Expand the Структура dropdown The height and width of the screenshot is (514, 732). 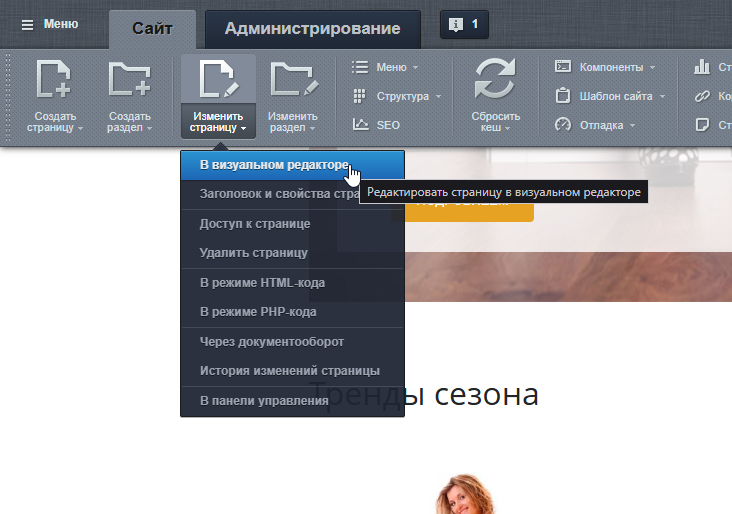coord(397,96)
